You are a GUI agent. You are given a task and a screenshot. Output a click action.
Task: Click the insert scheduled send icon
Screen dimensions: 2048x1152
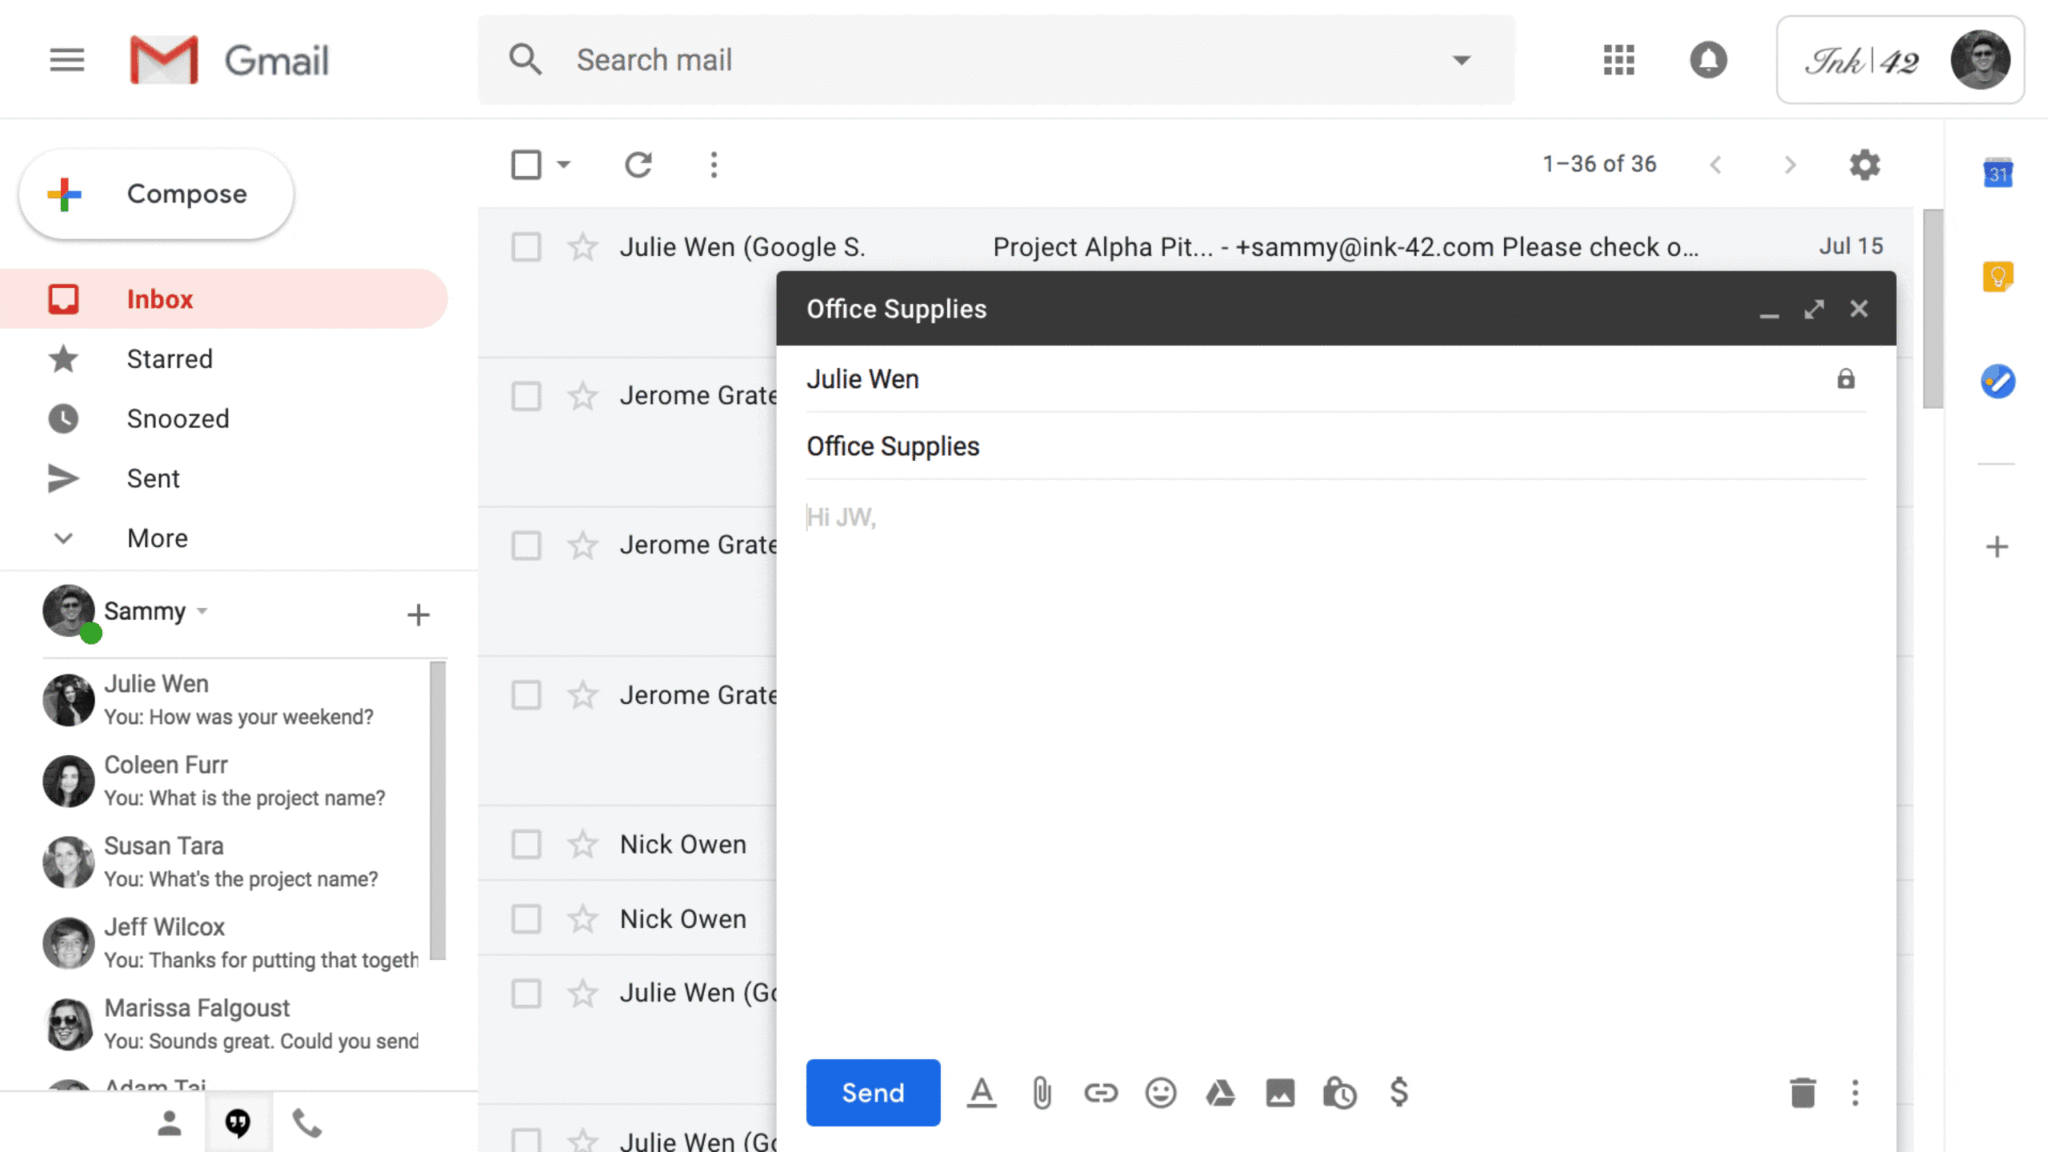(1340, 1093)
